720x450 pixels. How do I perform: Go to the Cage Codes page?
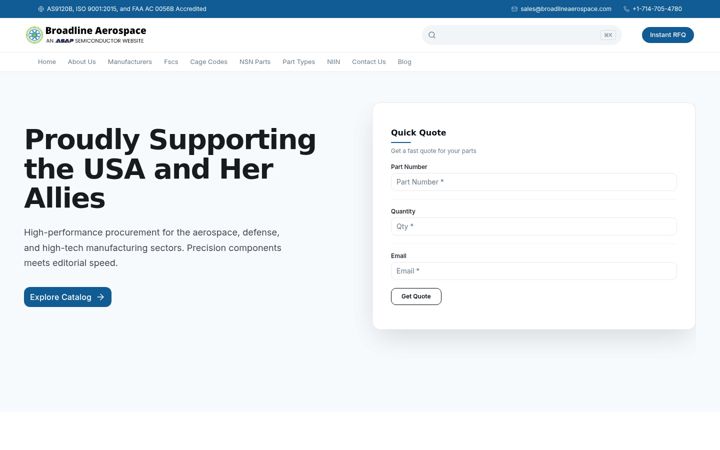(x=208, y=62)
